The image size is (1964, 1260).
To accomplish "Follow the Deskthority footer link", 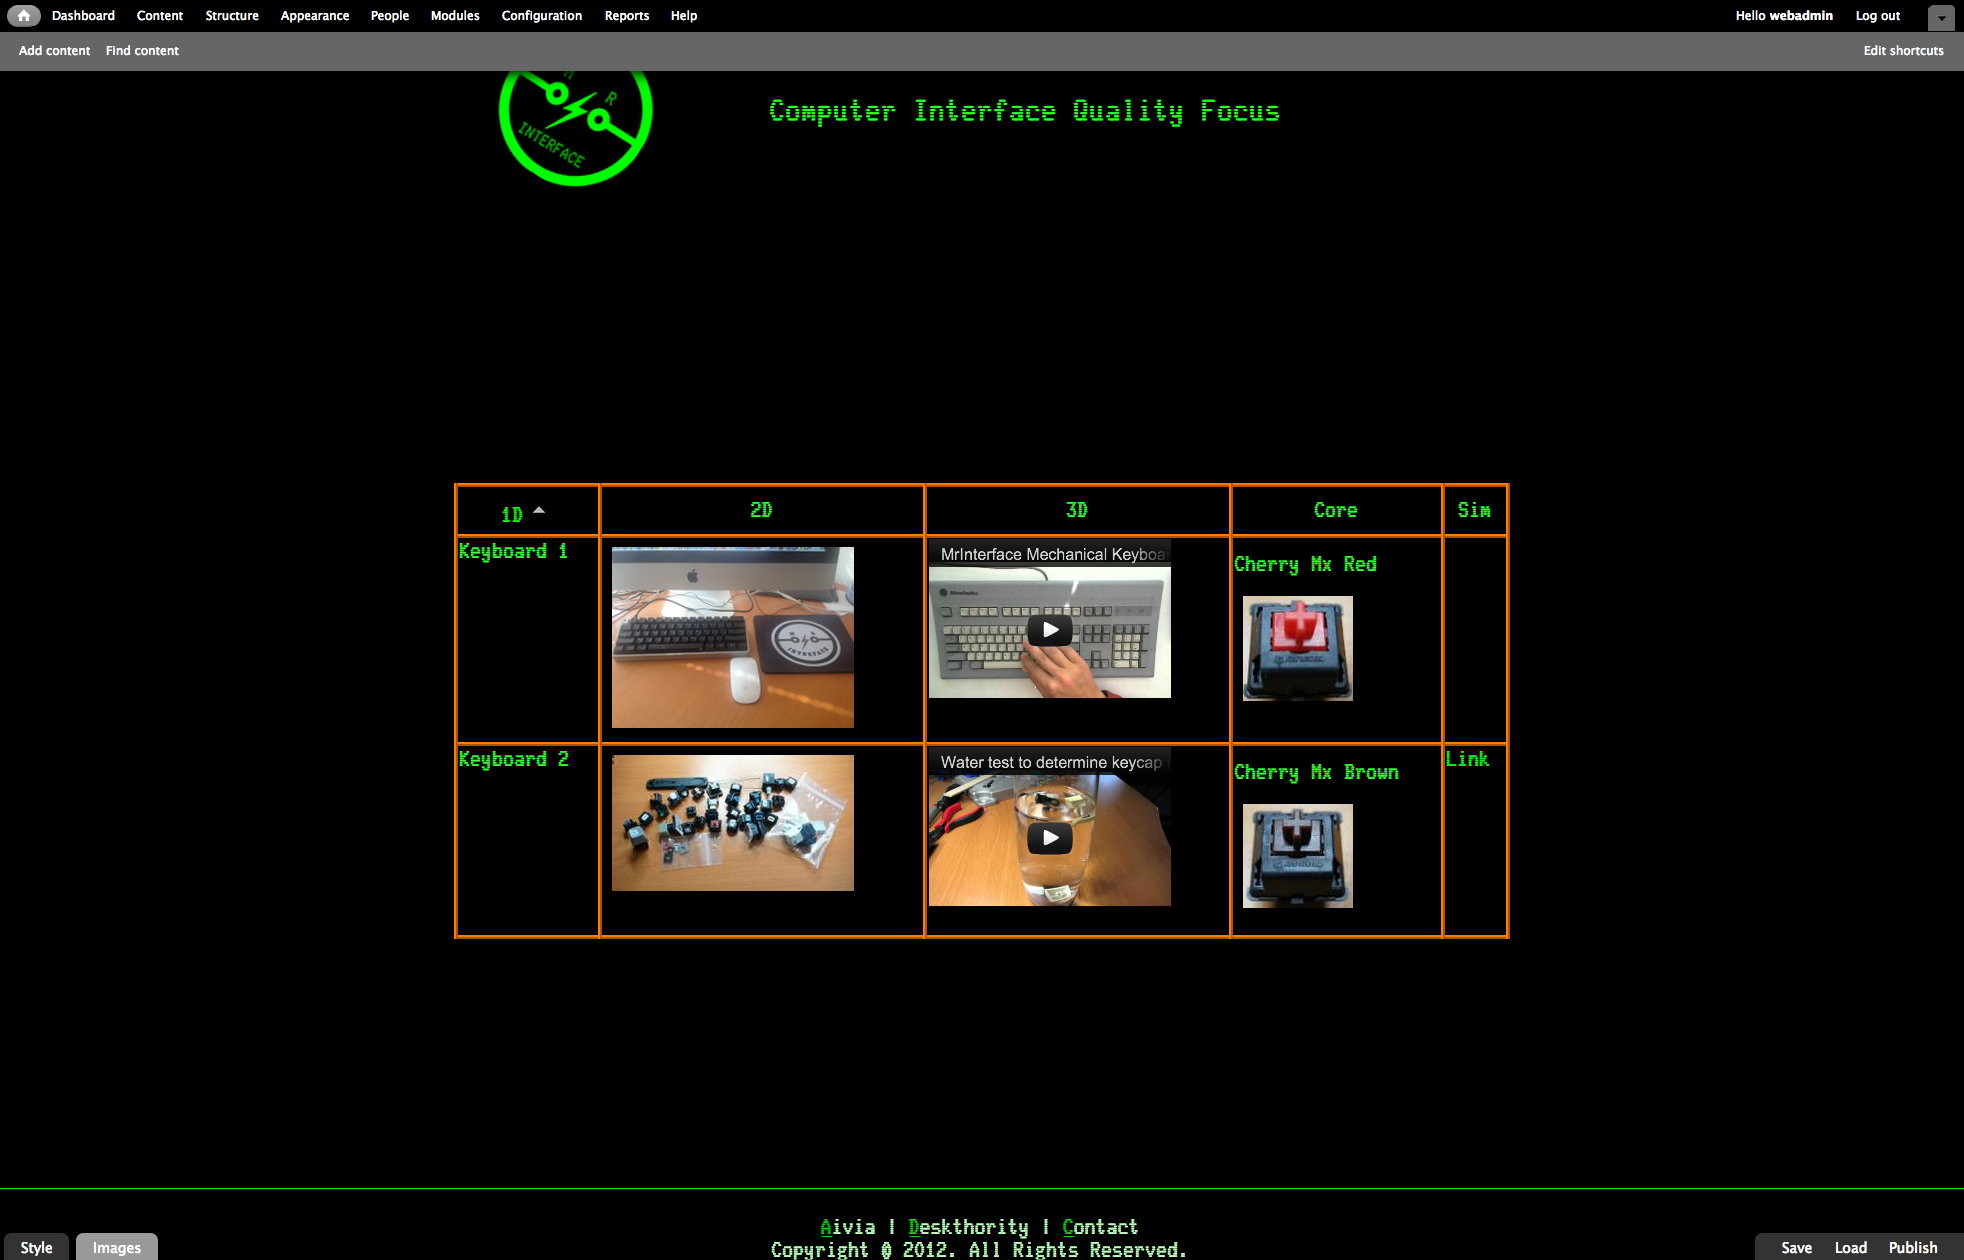I will pos(969,1226).
